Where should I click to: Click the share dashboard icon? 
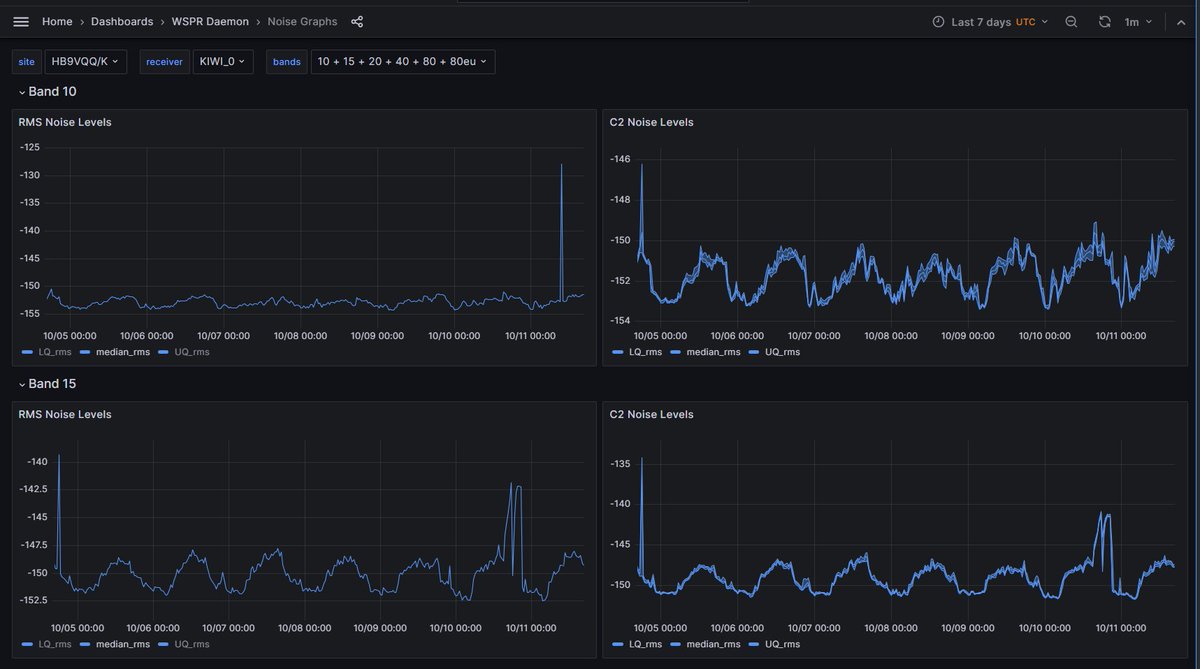coord(357,21)
